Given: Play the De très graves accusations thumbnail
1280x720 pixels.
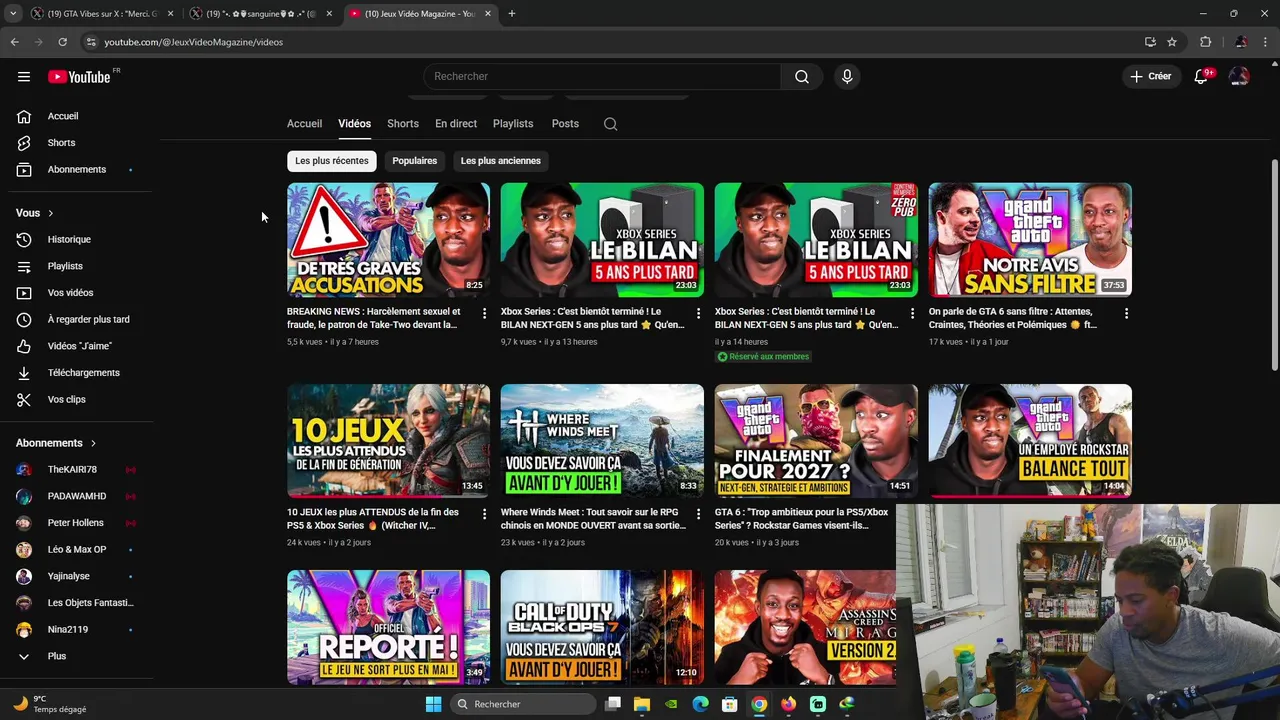Looking at the screenshot, I should click(388, 240).
